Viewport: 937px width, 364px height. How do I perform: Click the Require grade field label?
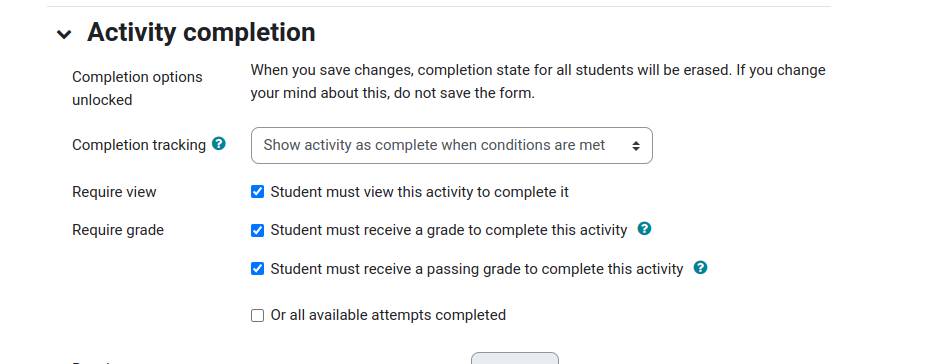pos(118,230)
